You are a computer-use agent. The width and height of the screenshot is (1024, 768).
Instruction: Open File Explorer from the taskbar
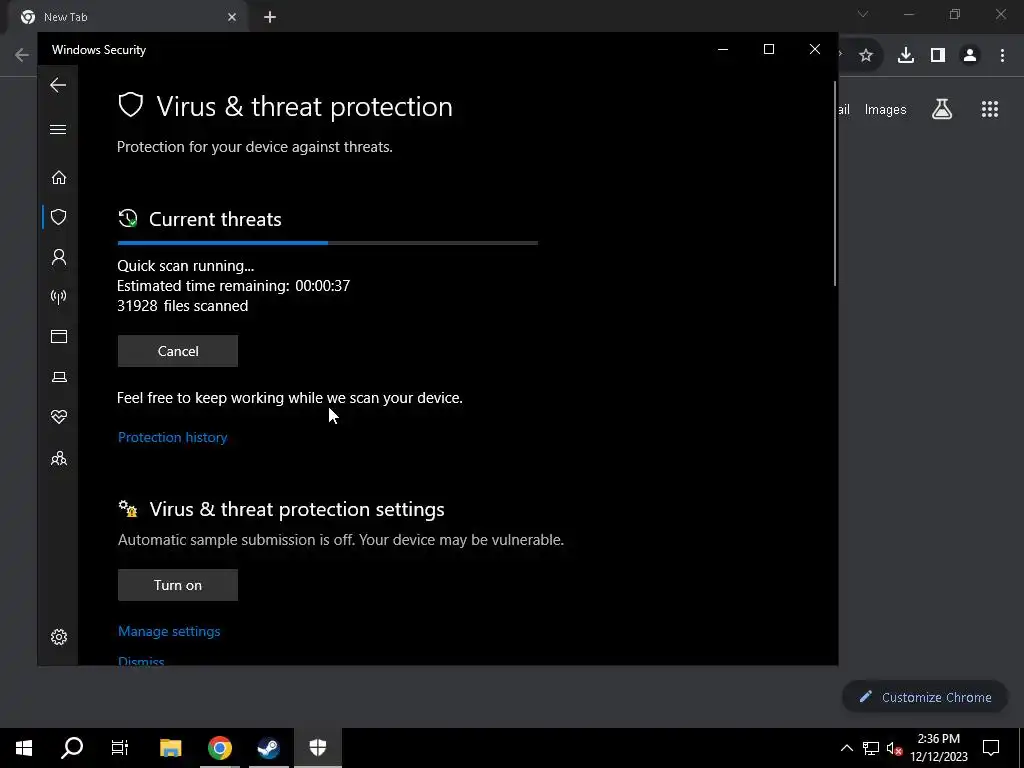(x=170, y=748)
